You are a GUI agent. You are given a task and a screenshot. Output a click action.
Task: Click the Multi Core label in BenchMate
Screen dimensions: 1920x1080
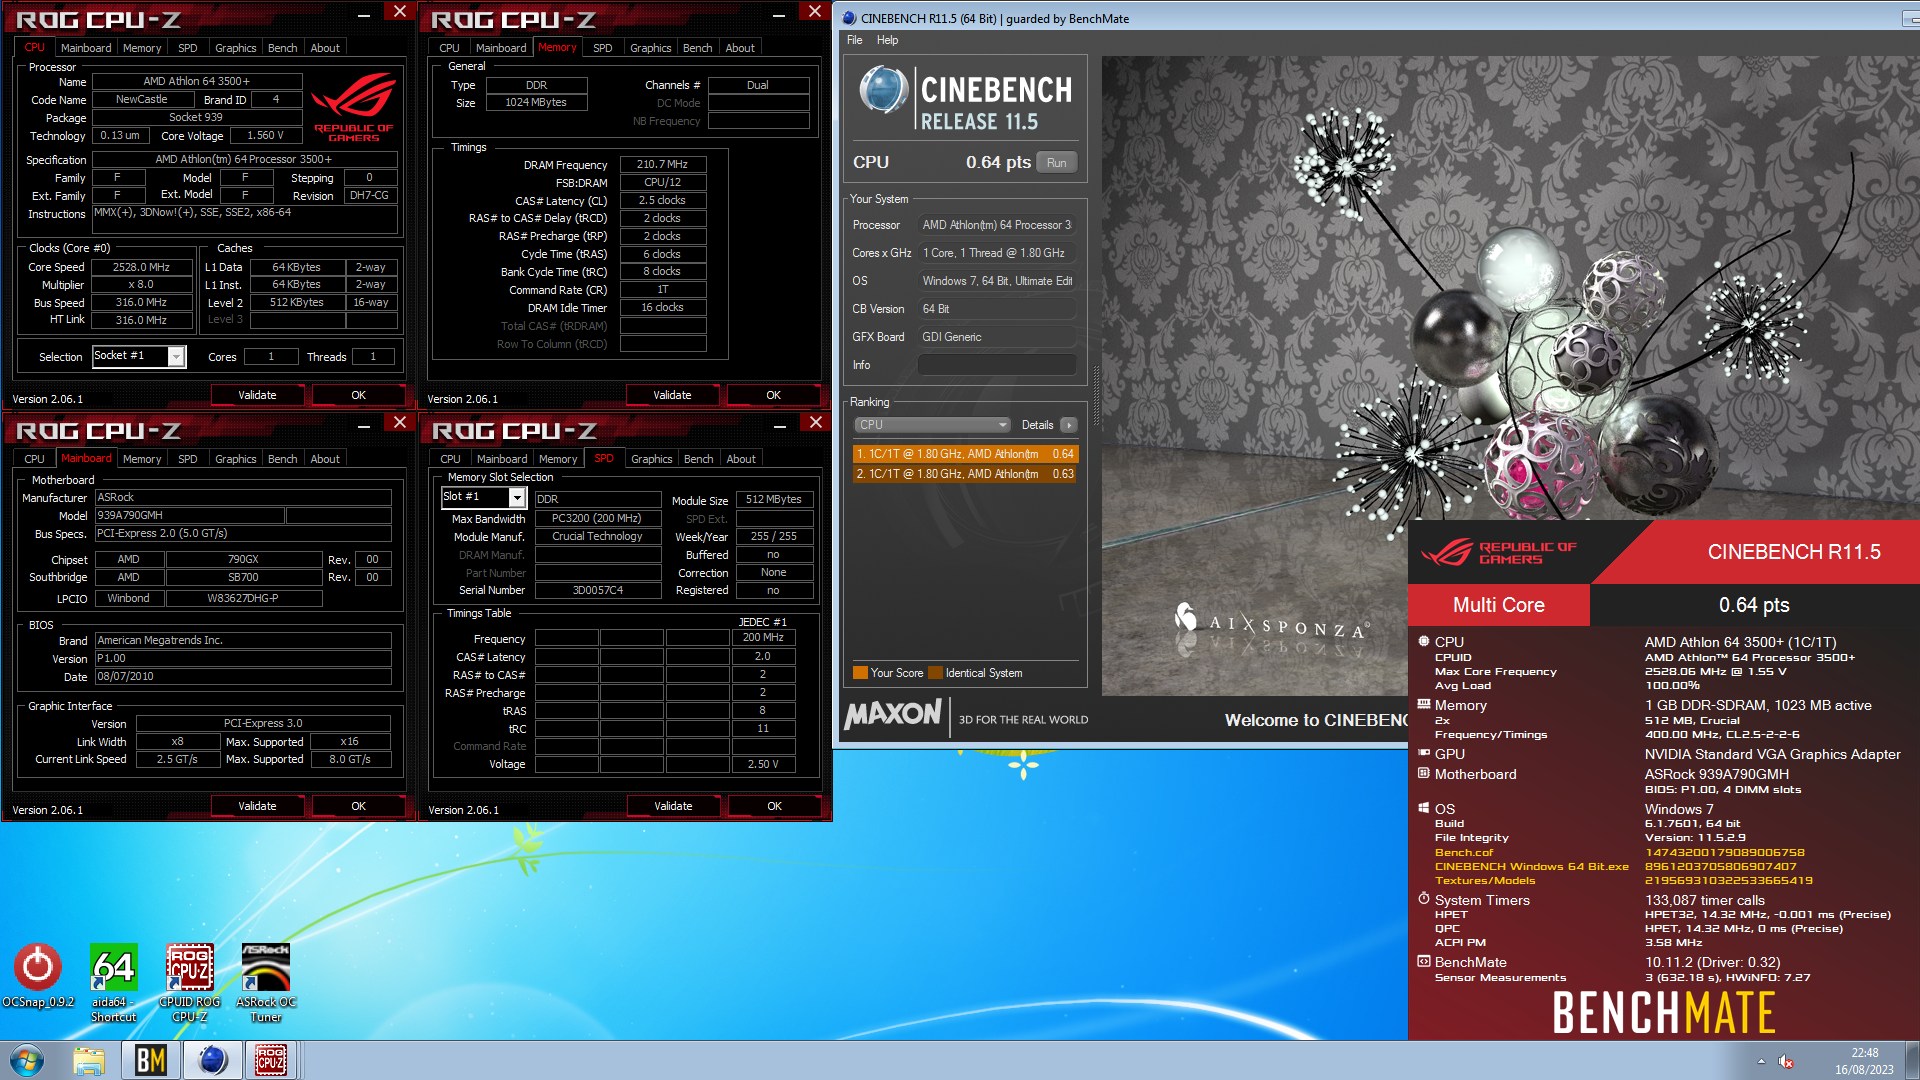pos(1498,605)
